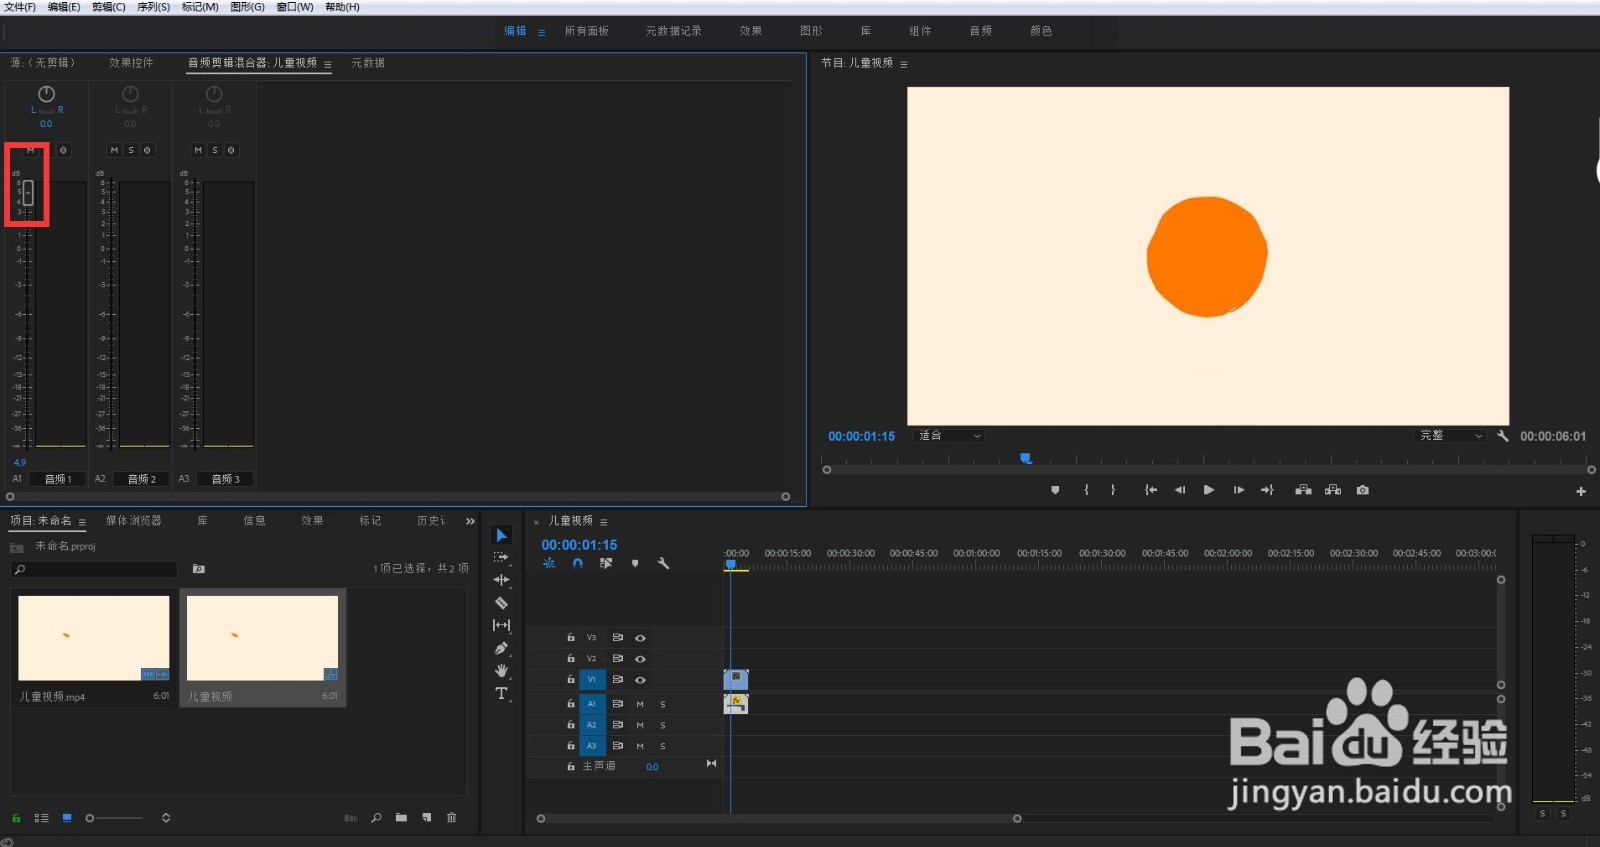
Task: Open the 儿童视频 timeline panel menu
Action: click(604, 522)
